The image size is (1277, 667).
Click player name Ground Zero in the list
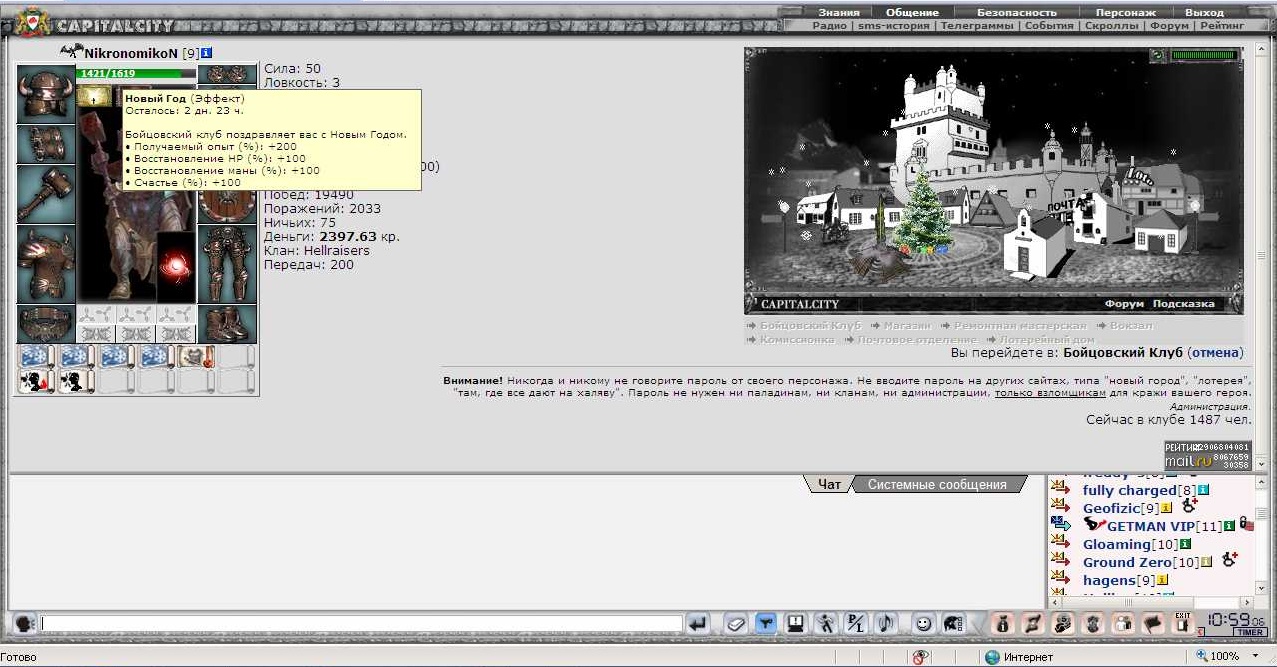point(1127,562)
